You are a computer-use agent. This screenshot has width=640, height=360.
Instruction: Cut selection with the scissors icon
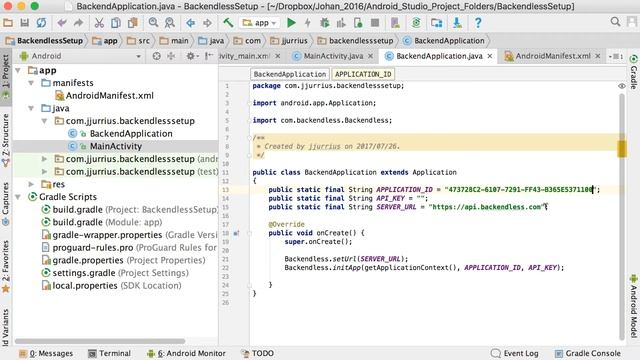click(x=99, y=23)
